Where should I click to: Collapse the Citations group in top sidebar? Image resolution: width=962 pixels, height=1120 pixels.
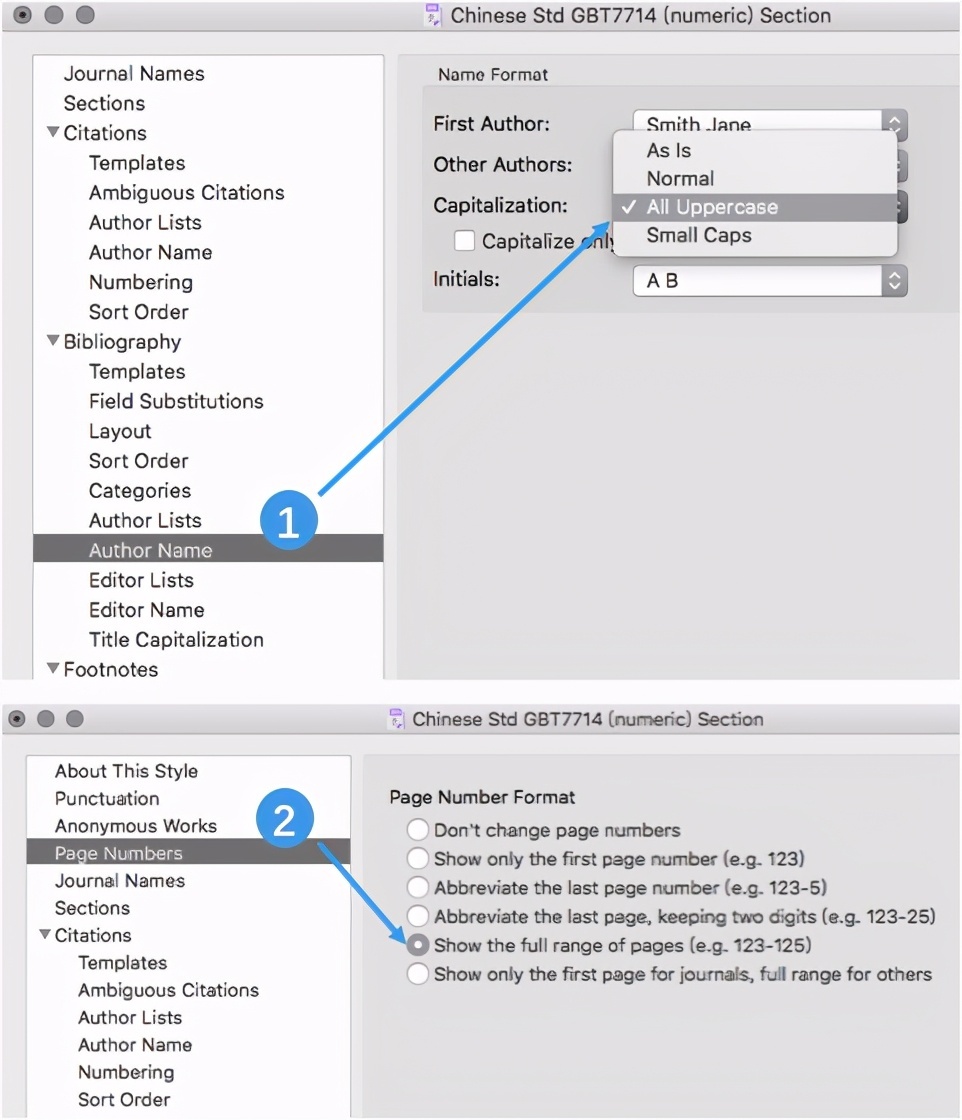point(53,133)
